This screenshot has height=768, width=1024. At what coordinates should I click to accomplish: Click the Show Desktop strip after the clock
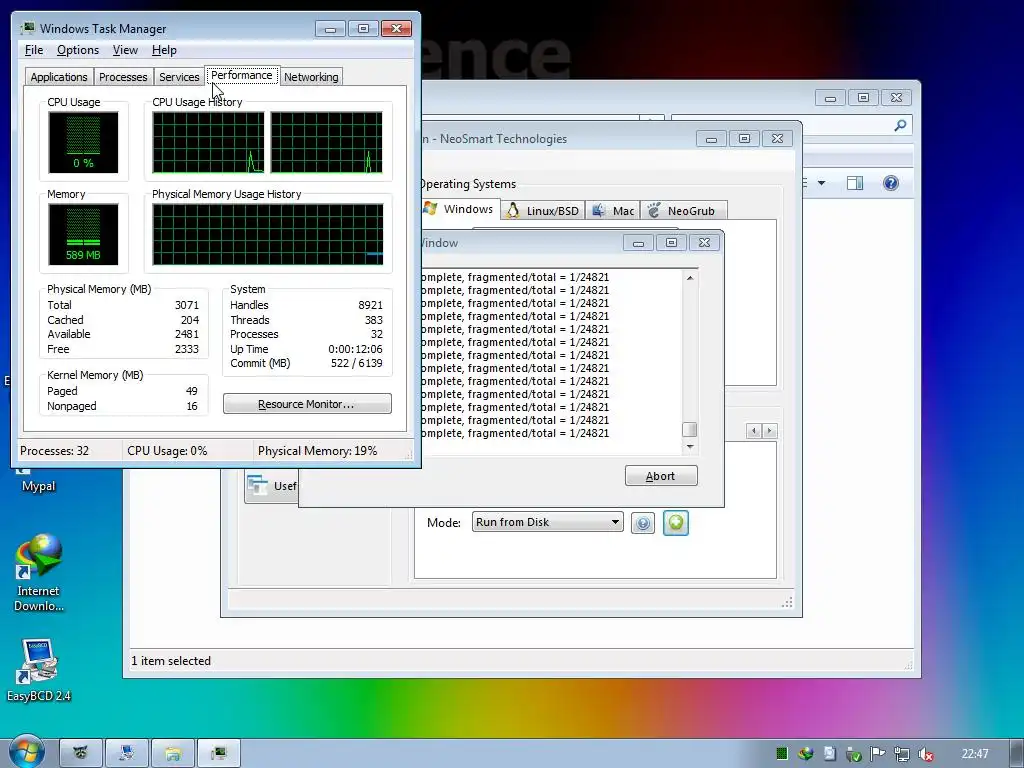pos(1017,754)
